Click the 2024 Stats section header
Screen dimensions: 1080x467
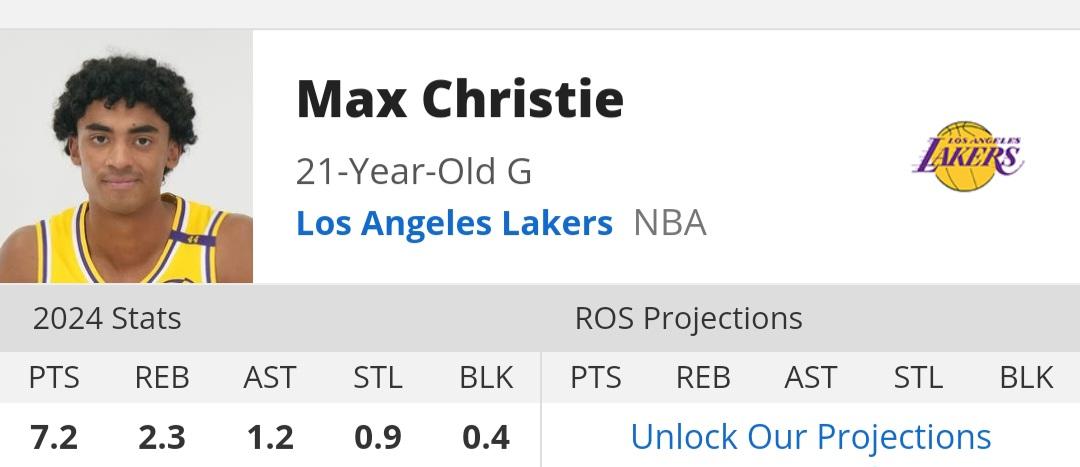(x=107, y=318)
